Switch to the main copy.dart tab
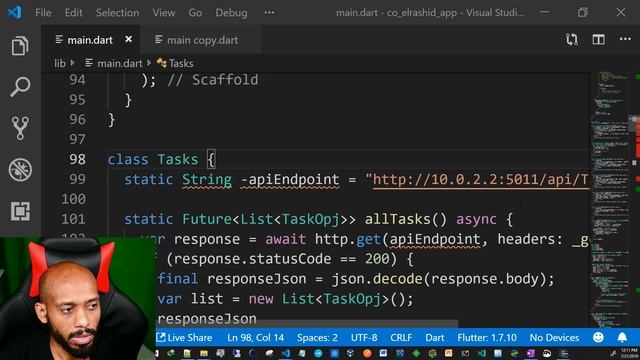Screen dimensions: 640x360 [202, 40]
